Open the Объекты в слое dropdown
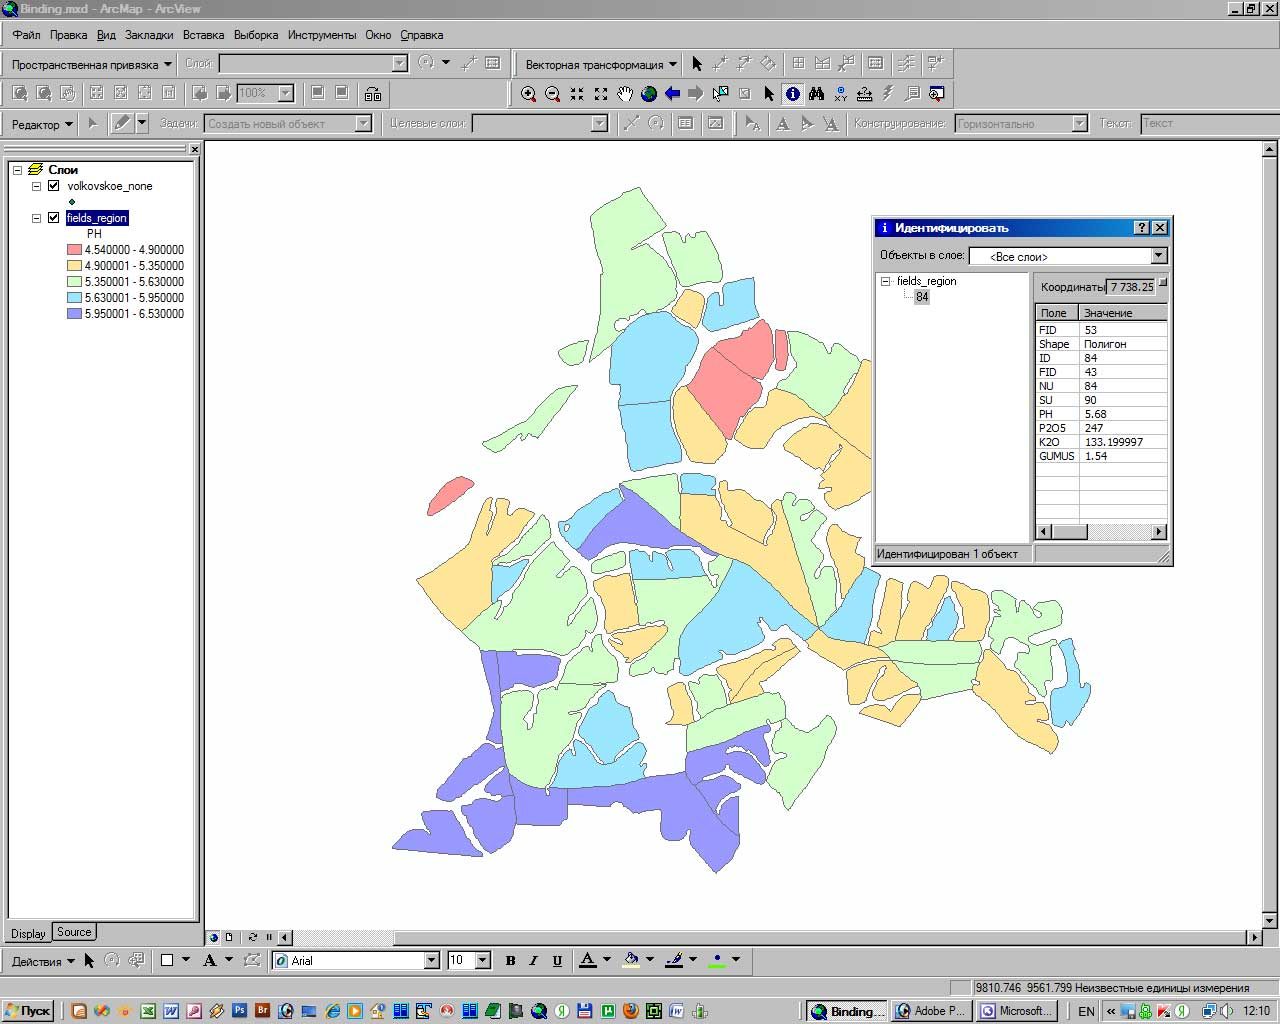 [x=1158, y=256]
